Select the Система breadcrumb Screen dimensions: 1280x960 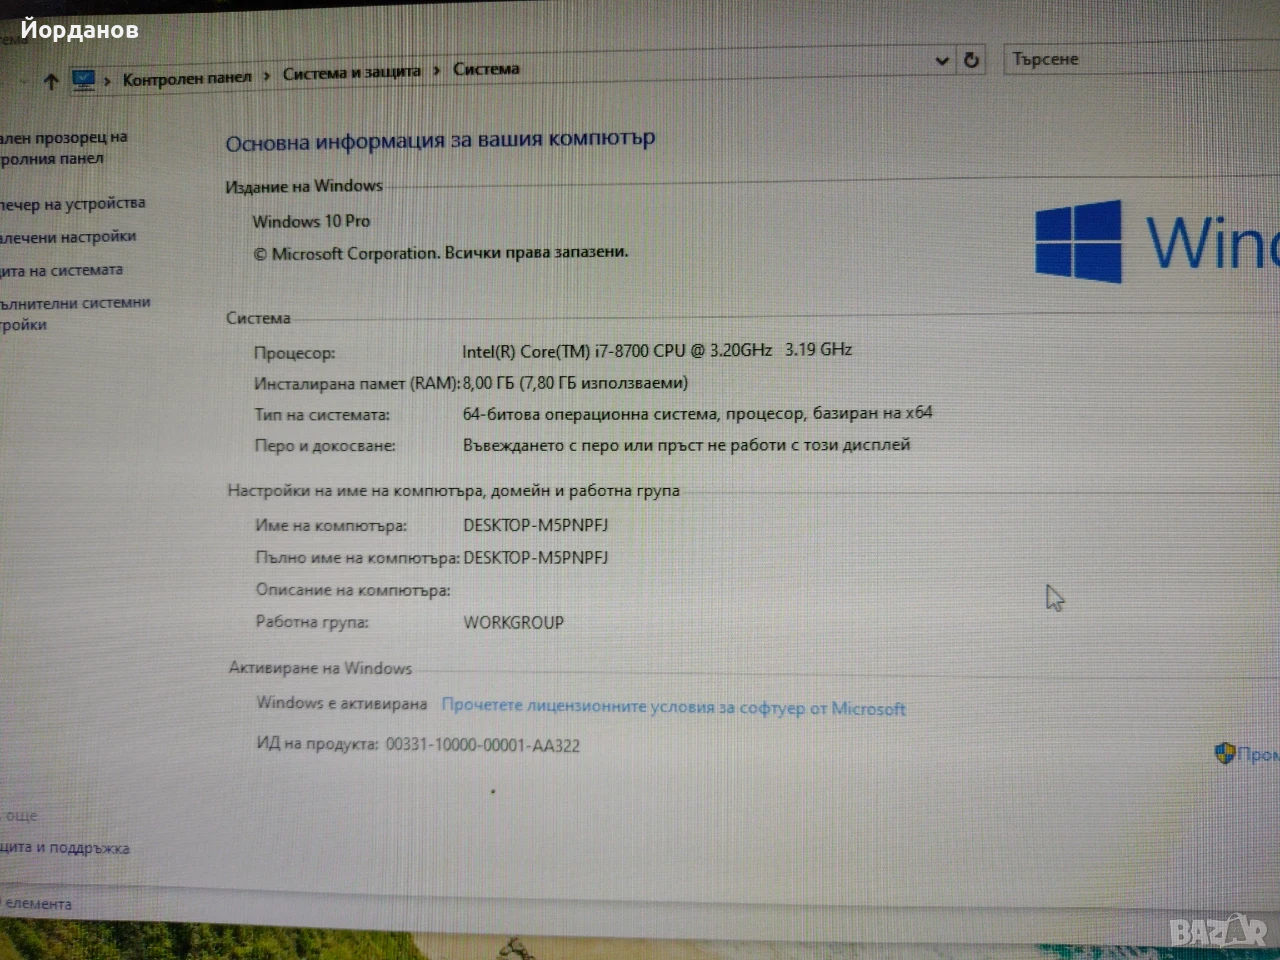pos(486,69)
